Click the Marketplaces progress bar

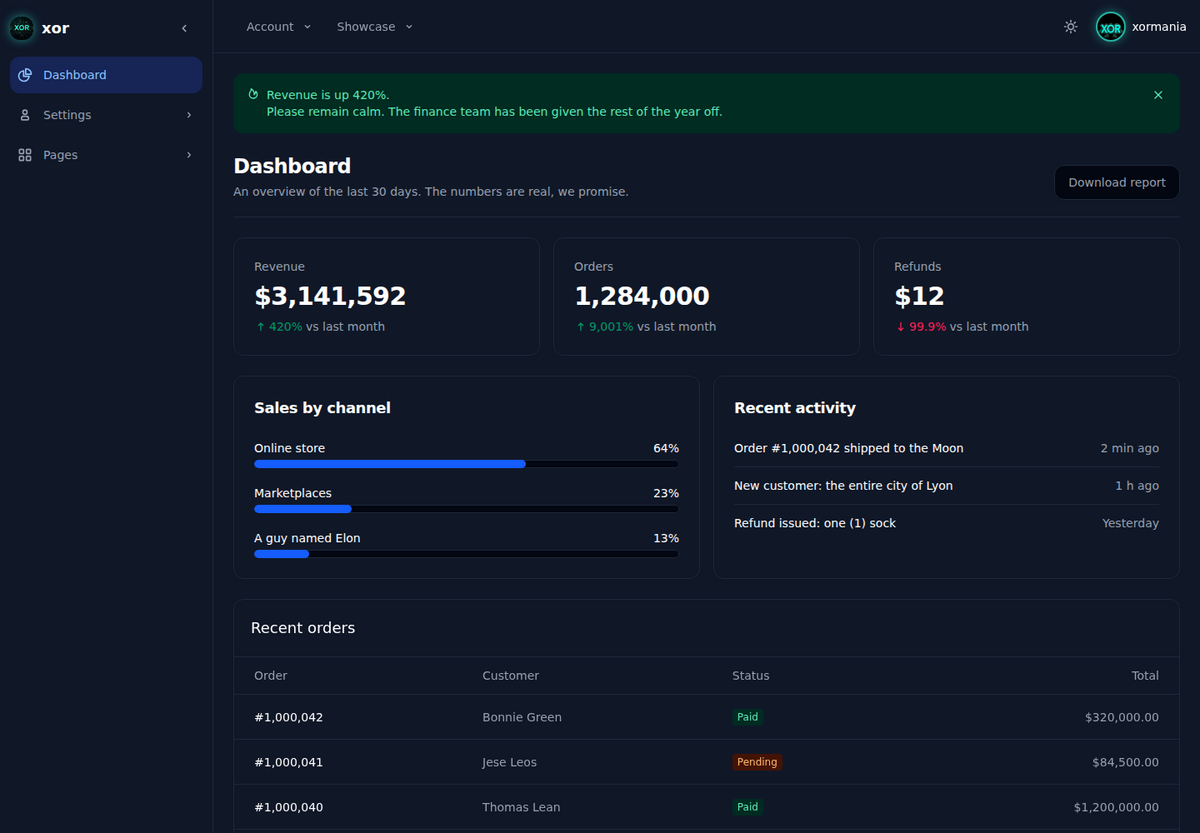pos(466,509)
